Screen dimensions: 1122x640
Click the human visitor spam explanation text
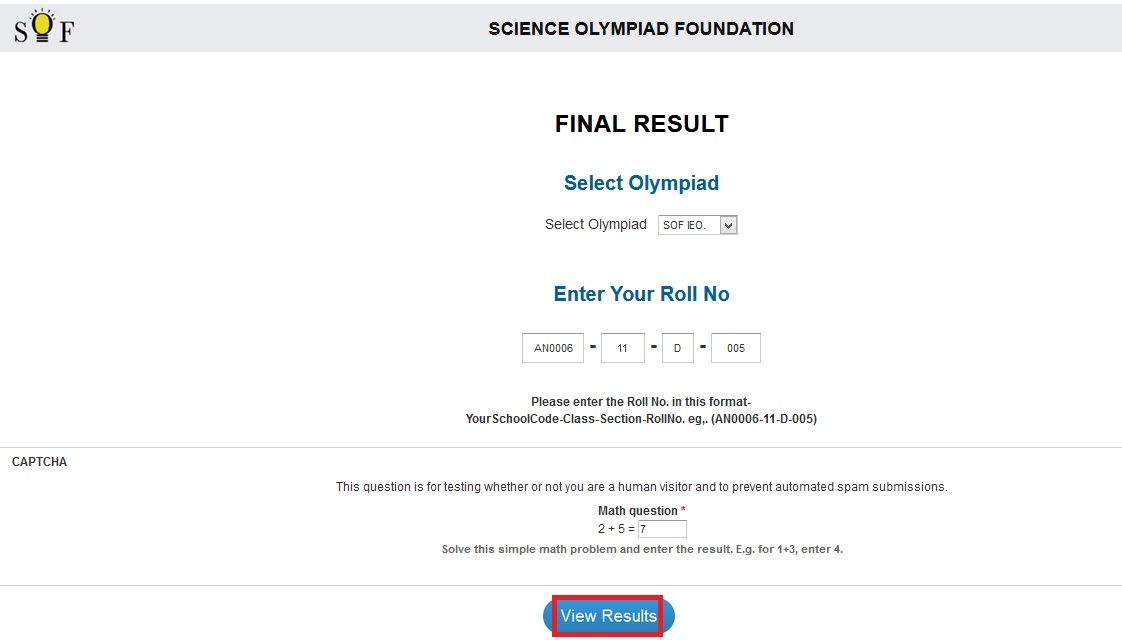[641, 487]
